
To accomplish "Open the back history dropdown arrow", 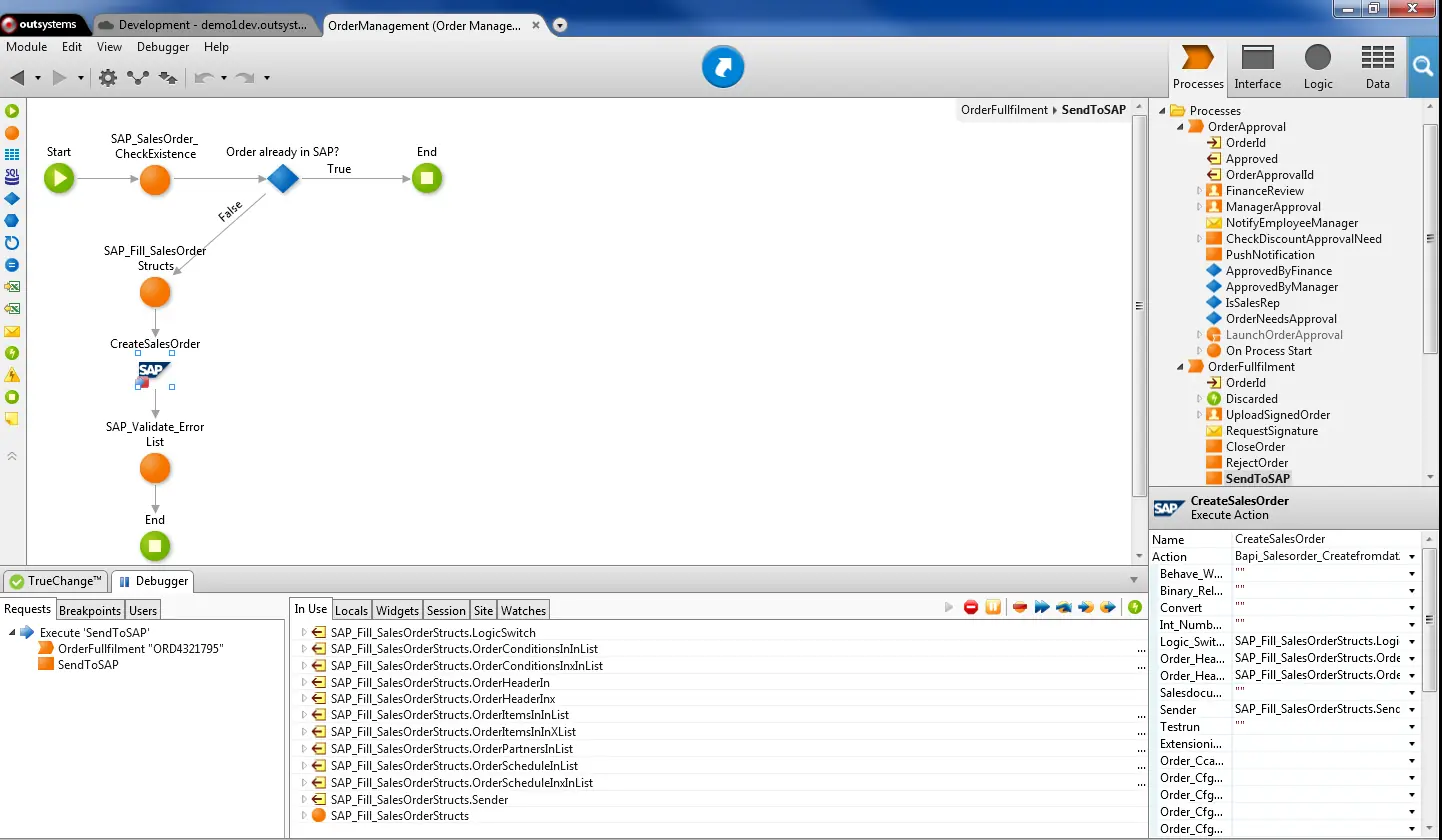I will coord(38,78).
